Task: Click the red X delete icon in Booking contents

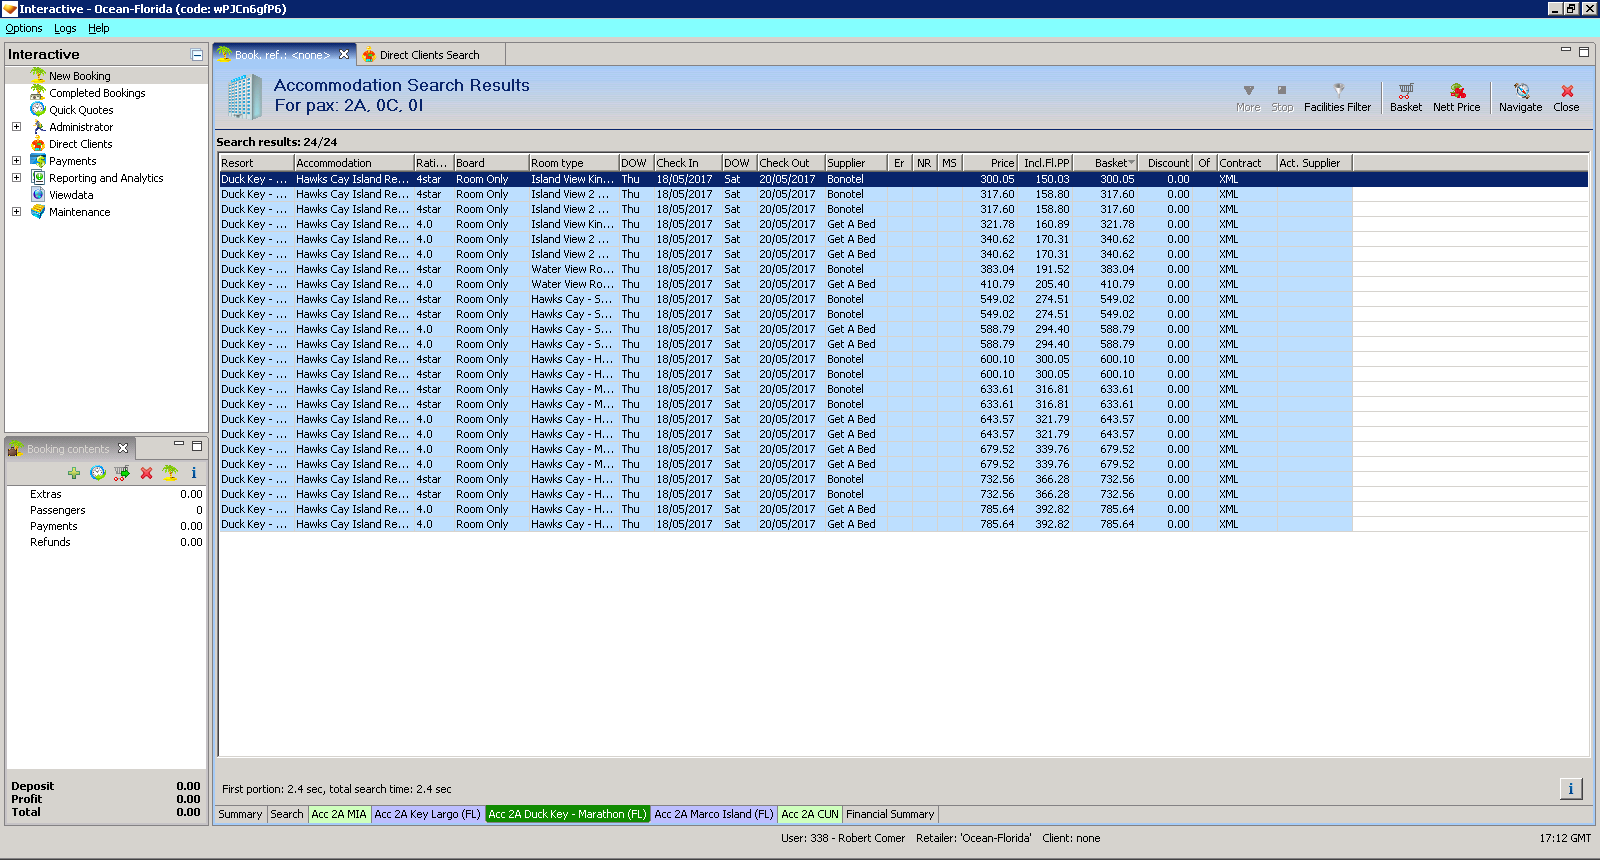Action: (146, 473)
